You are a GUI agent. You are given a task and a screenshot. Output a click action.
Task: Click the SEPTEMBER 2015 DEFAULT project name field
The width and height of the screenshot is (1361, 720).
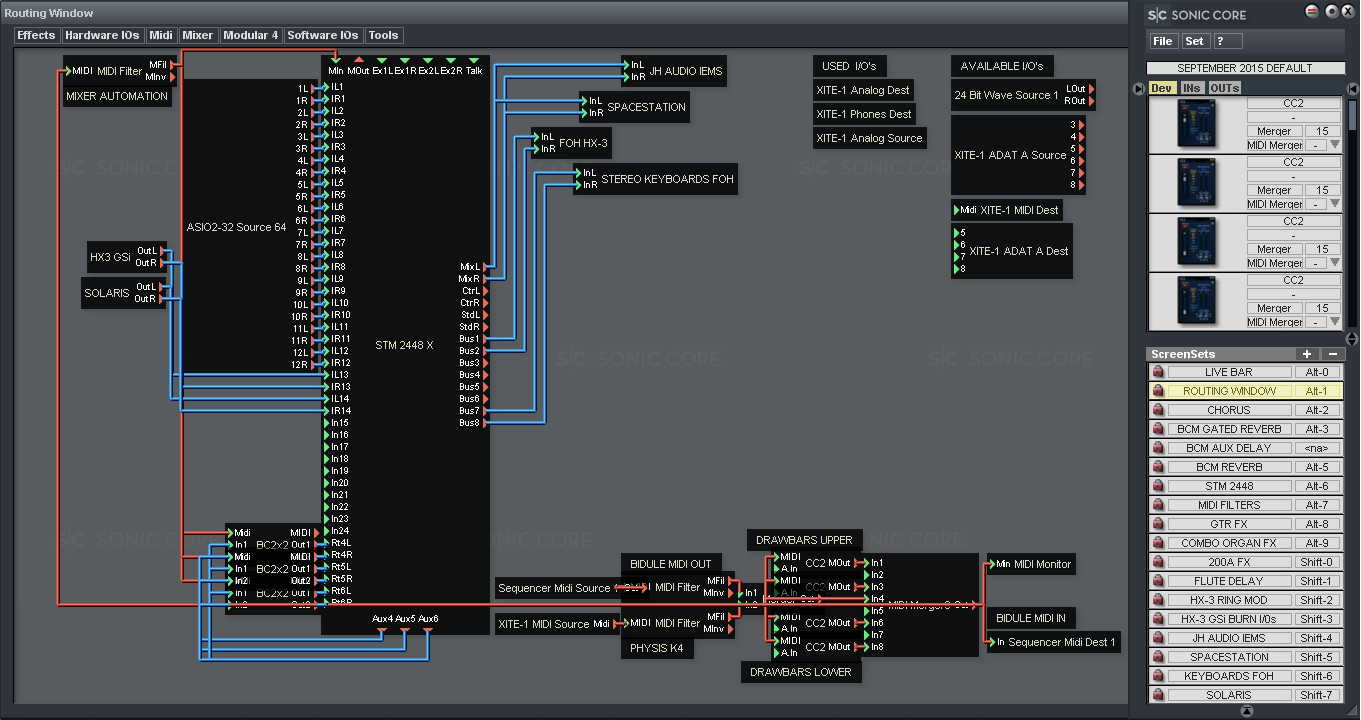coord(1245,68)
